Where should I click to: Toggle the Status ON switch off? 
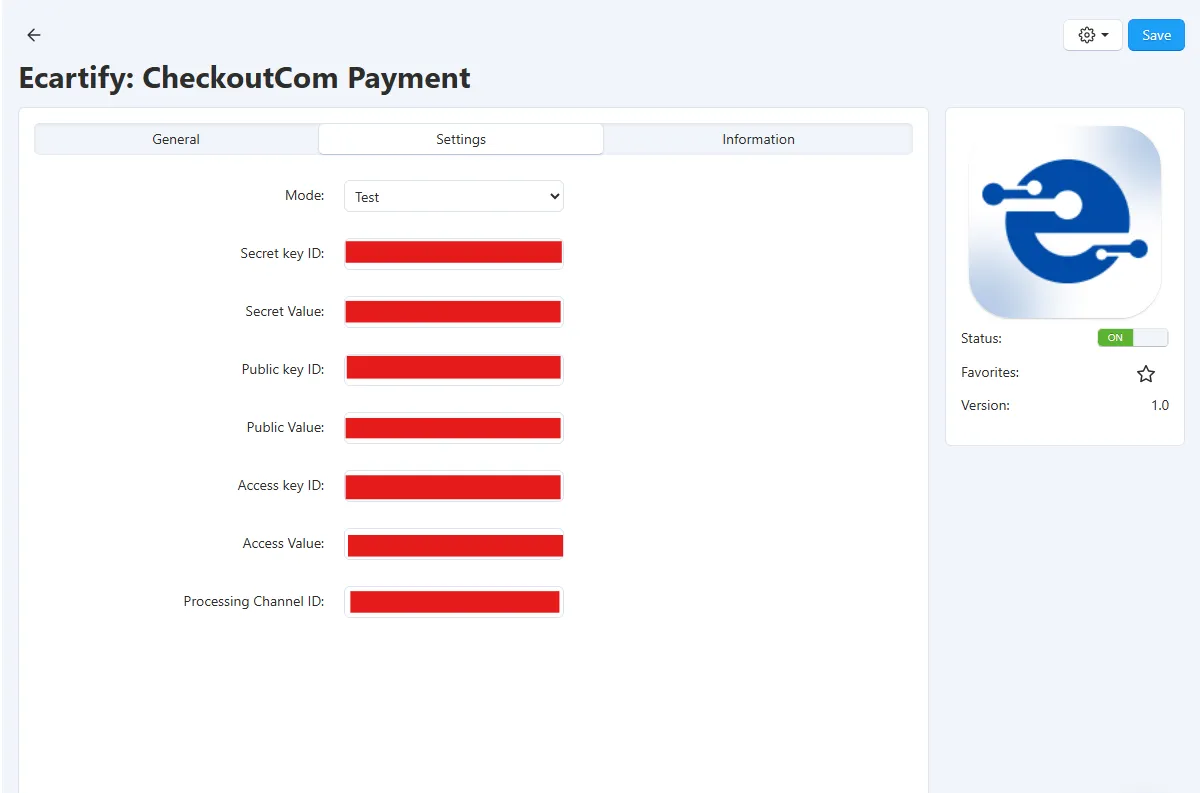(1132, 338)
